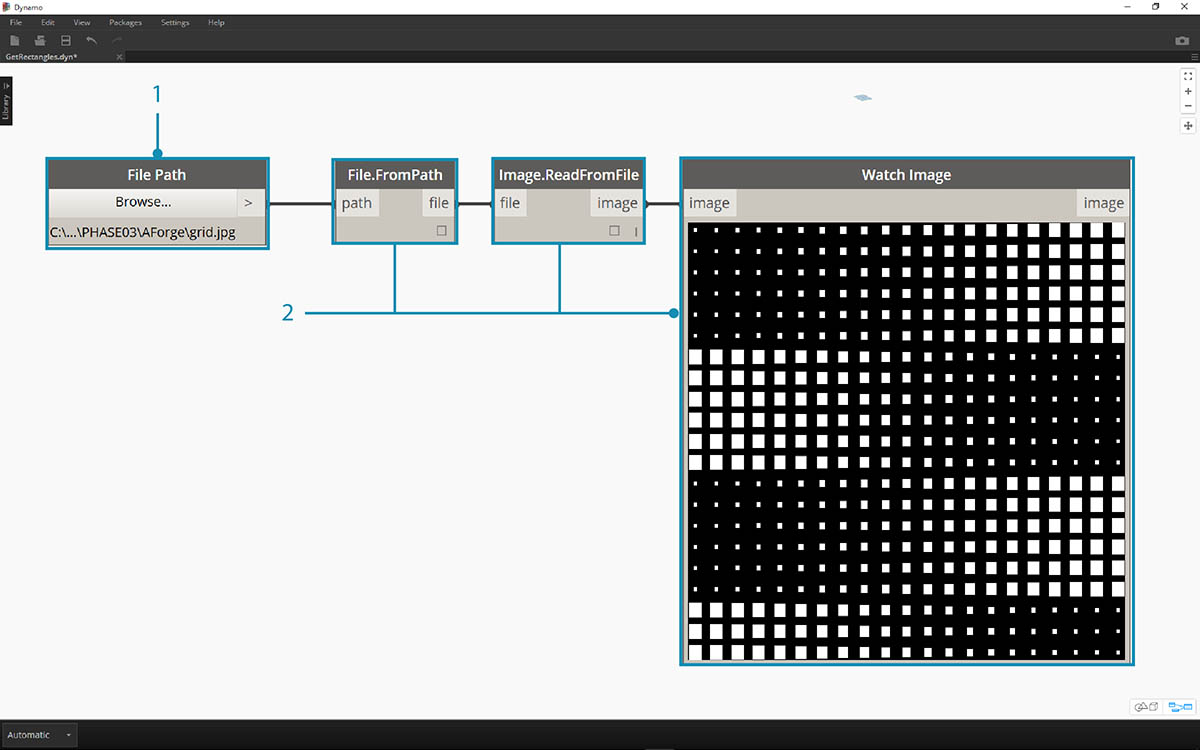The width and height of the screenshot is (1200, 750).
Task: Open the Settings menu
Action: coord(175,22)
